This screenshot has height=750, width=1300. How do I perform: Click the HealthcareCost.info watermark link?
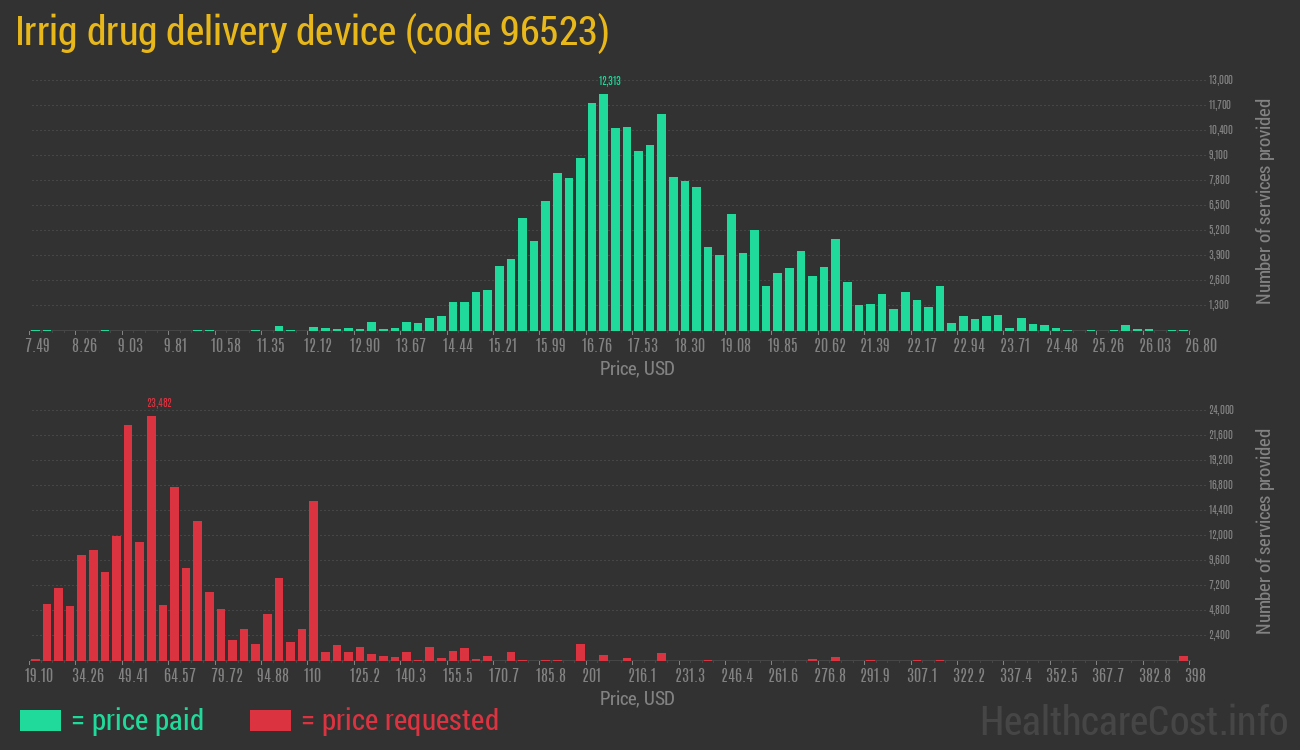(x=1133, y=720)
